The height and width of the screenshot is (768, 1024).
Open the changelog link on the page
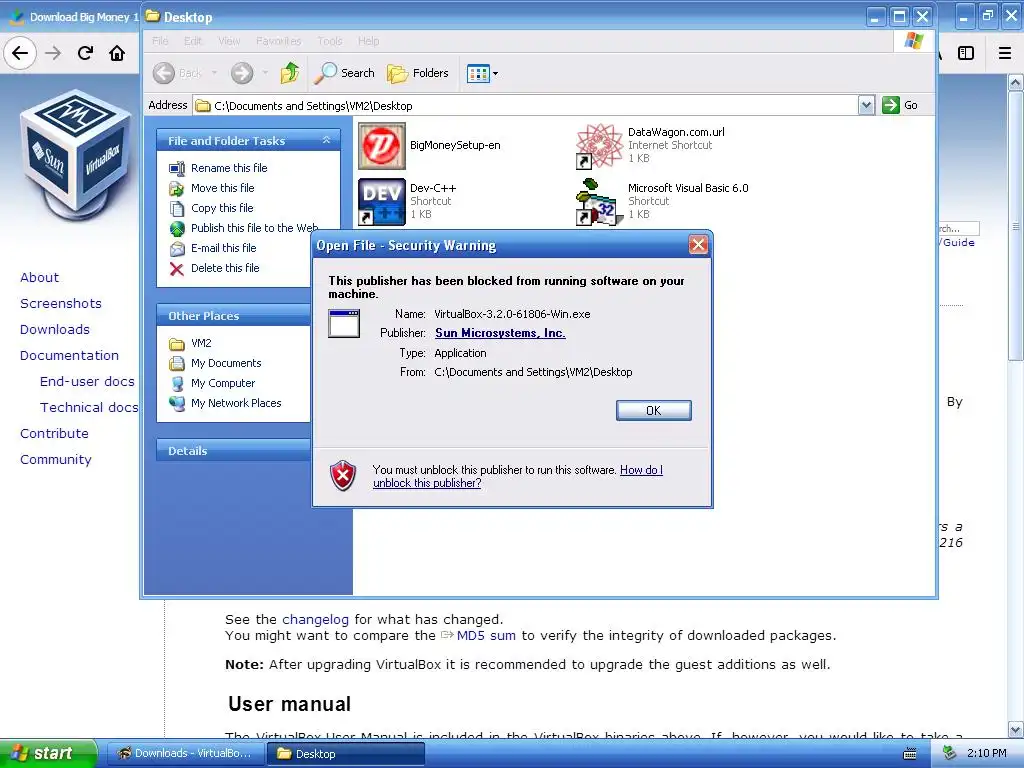[x=315, y=619]
